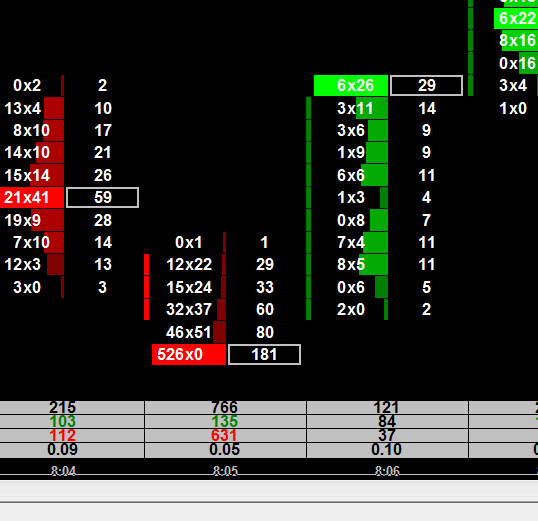Select the 1x3 footprint cell

[x=351, y=197]
